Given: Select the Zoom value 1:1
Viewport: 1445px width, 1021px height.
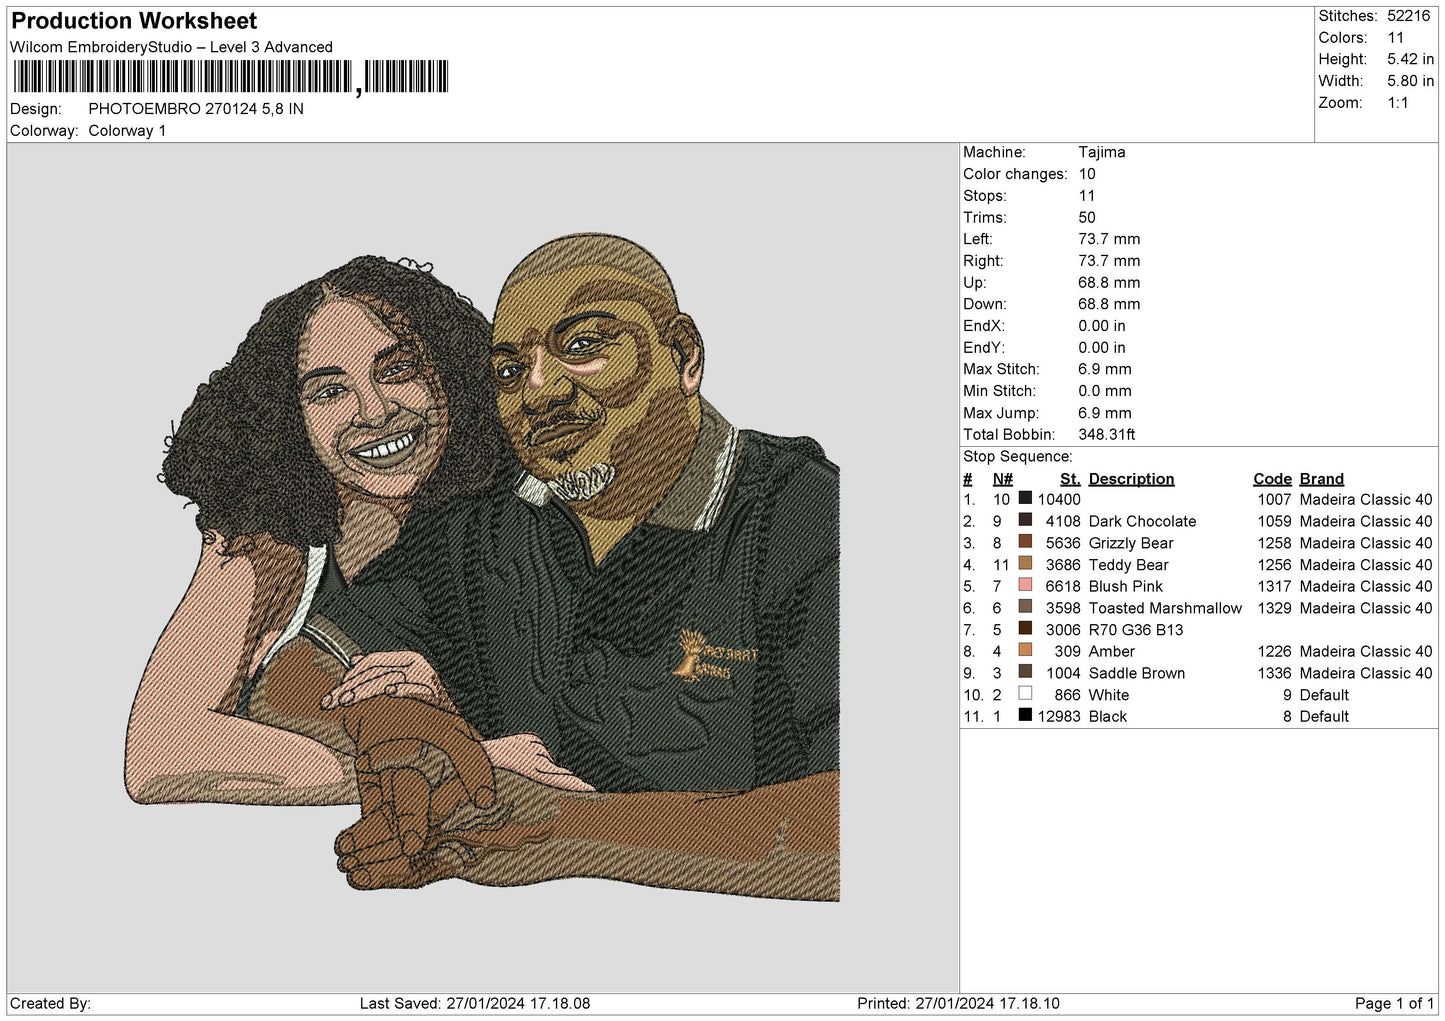Looking at the screenshot, I should [1398, 103].
